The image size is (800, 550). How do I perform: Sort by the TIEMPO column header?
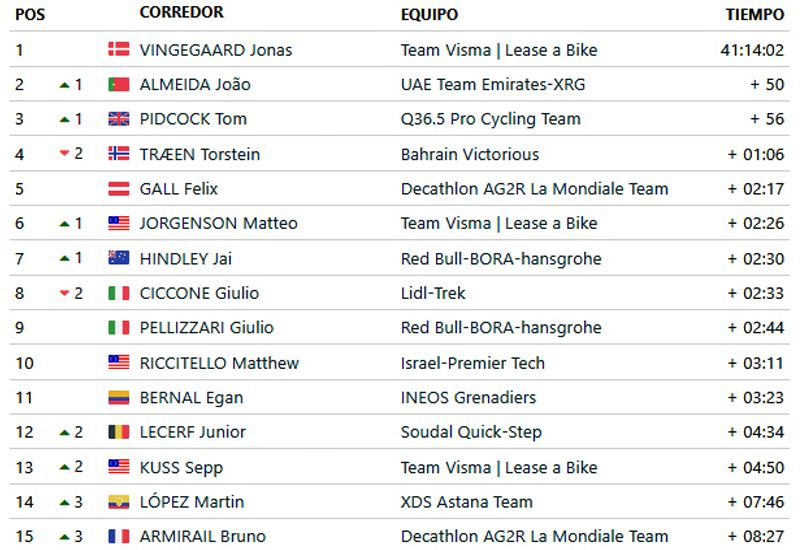click(755, 14)
